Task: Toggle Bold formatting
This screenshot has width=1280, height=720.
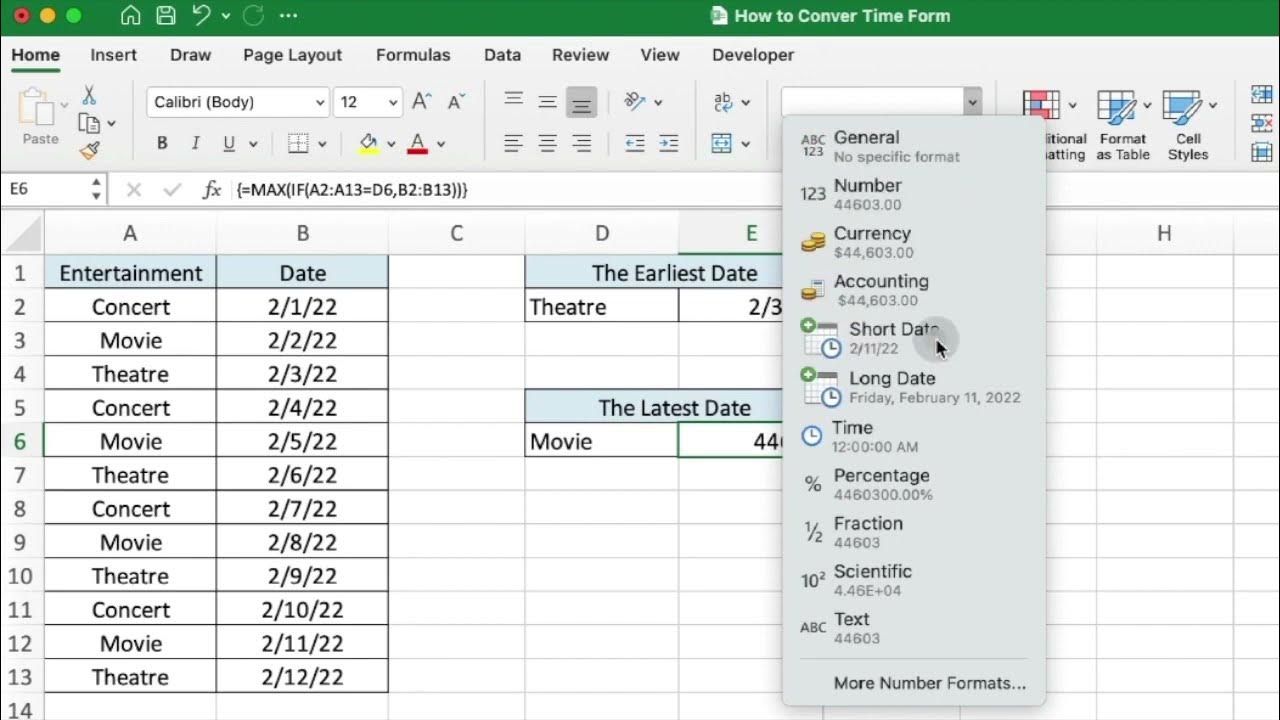Action: click(162, 144)
